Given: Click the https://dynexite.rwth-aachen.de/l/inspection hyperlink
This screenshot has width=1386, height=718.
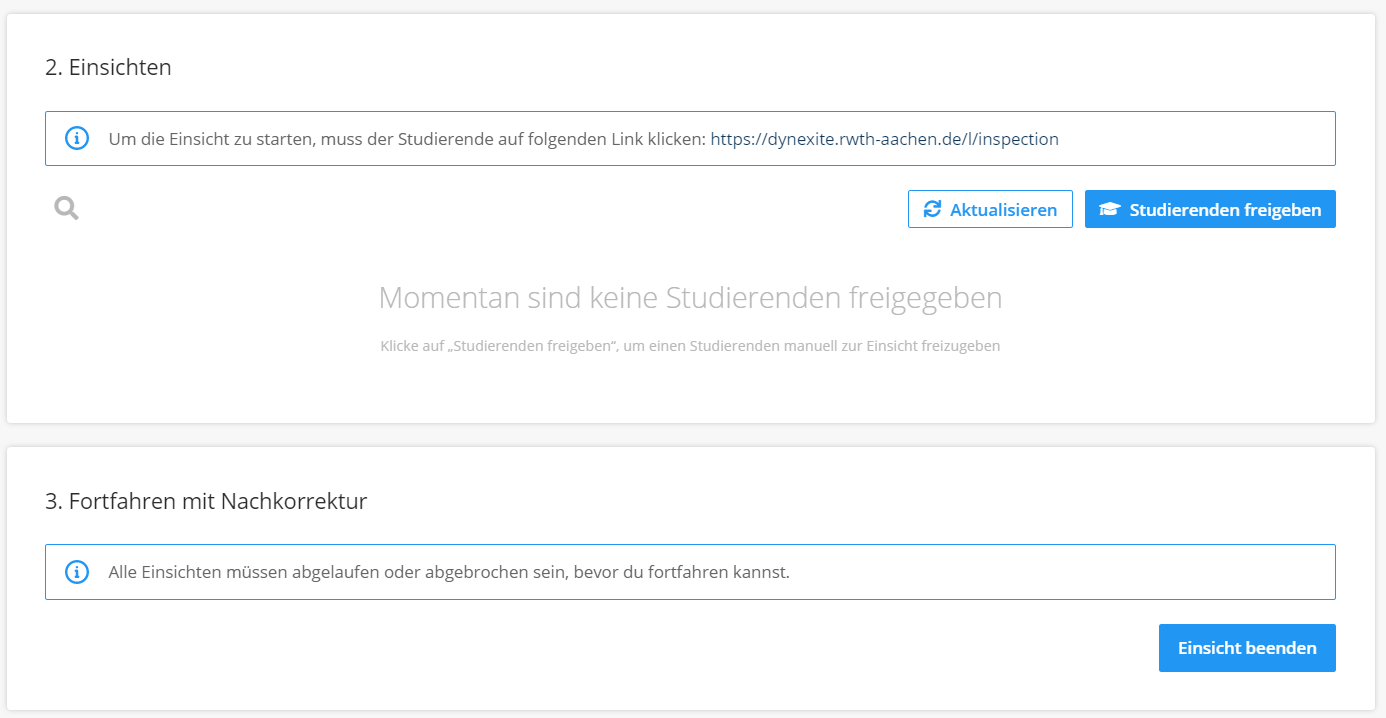Looking at the screenshot, I should tap(886, 138).
